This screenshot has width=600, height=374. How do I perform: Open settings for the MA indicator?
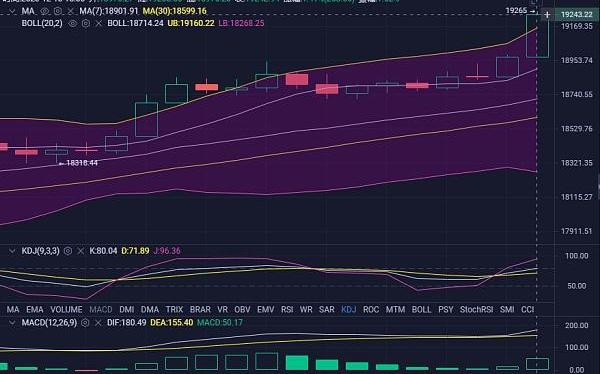click(x=58, y=11)
